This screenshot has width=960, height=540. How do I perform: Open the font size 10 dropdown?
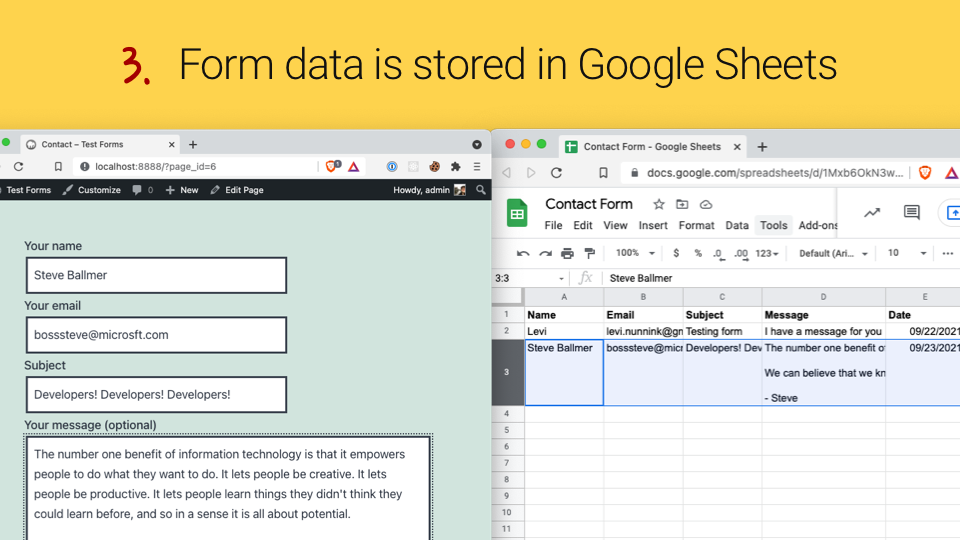[x=907, y=254]
